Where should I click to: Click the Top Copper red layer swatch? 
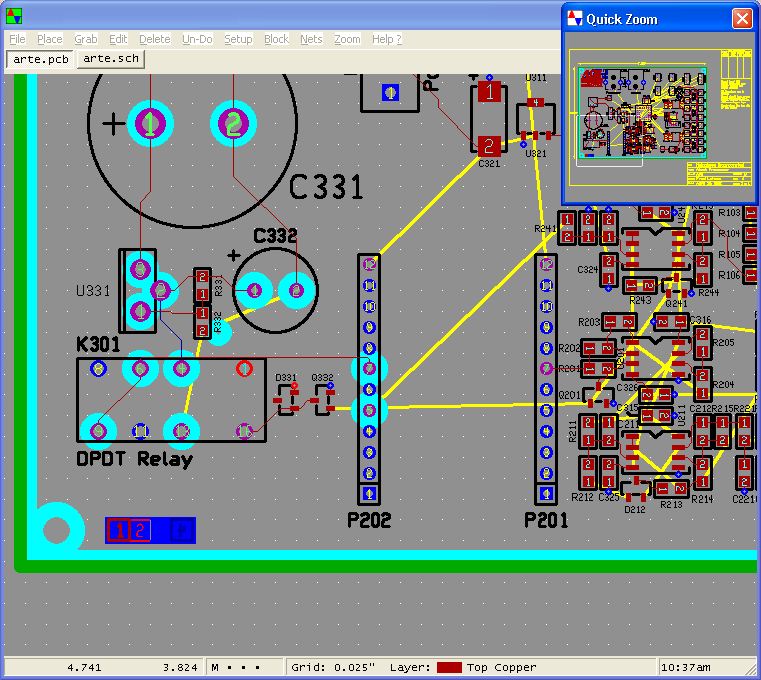click(449, 667)
